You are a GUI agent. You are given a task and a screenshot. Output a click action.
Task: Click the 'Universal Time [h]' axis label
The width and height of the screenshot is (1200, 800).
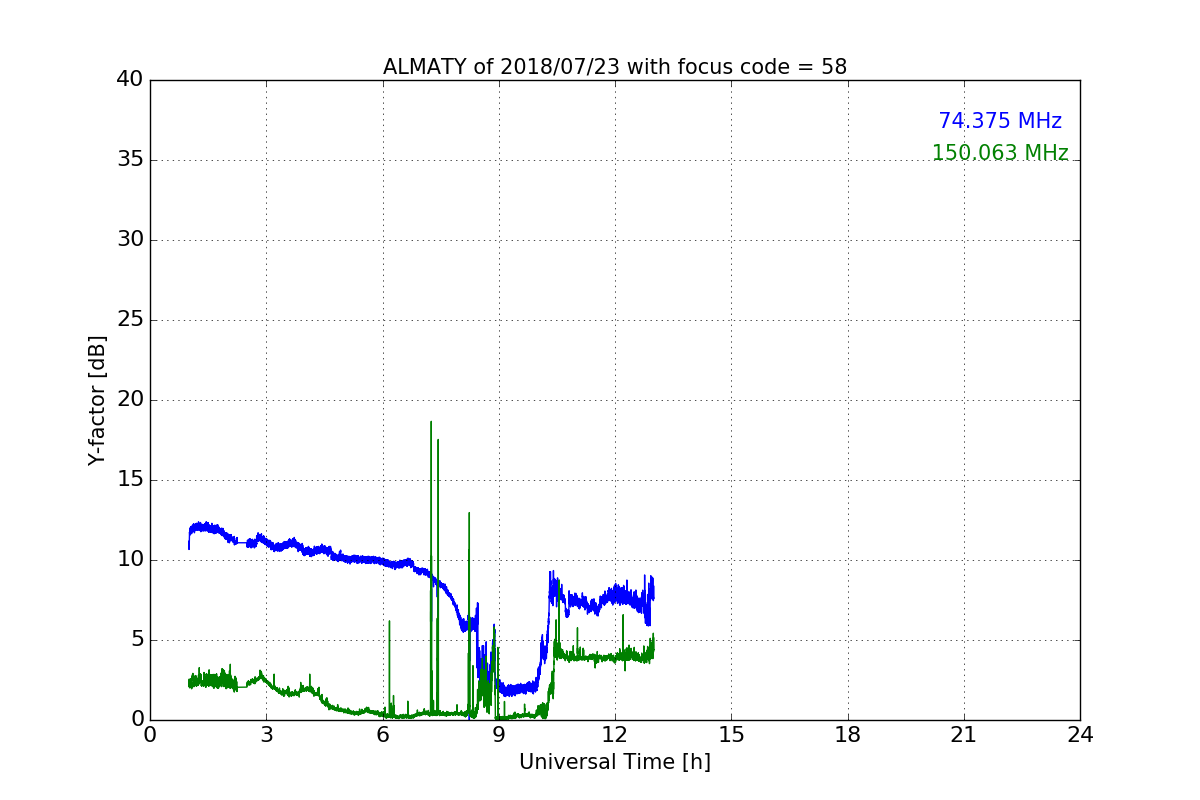615,762
